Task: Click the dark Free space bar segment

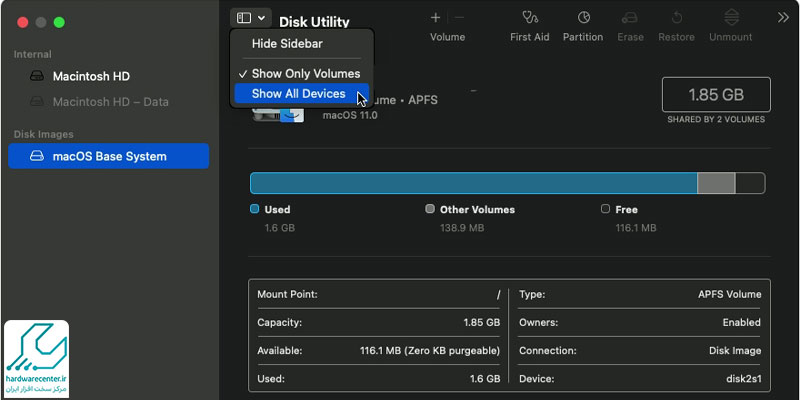Action: click(x=750, y=183)
